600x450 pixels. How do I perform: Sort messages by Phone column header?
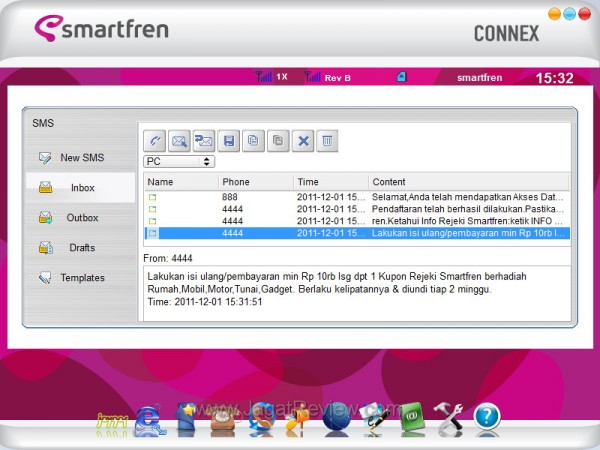(x=256, y=182)
